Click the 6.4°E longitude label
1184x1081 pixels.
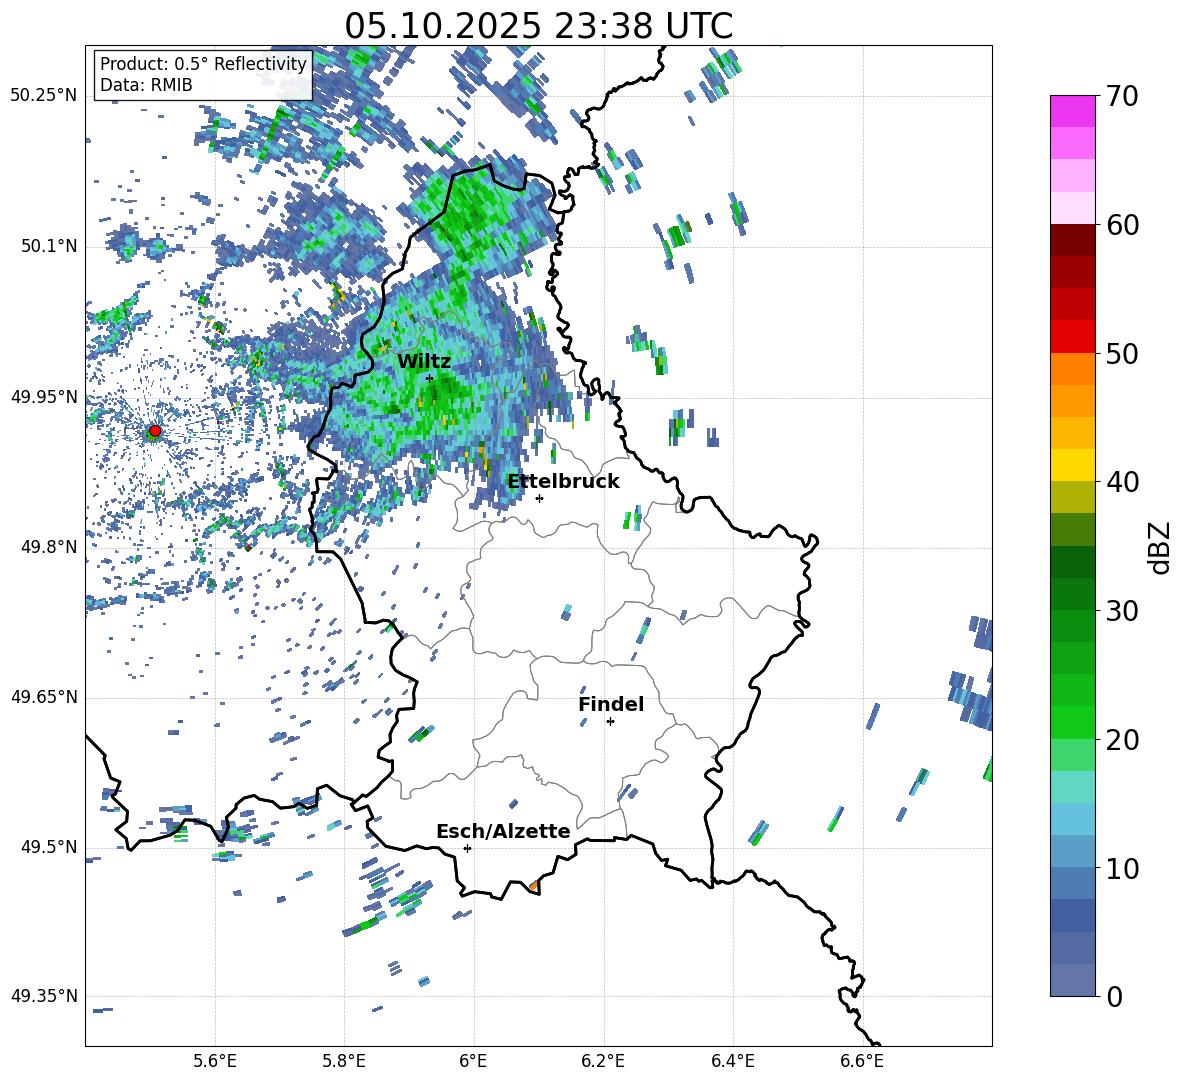pos(732,1062)
